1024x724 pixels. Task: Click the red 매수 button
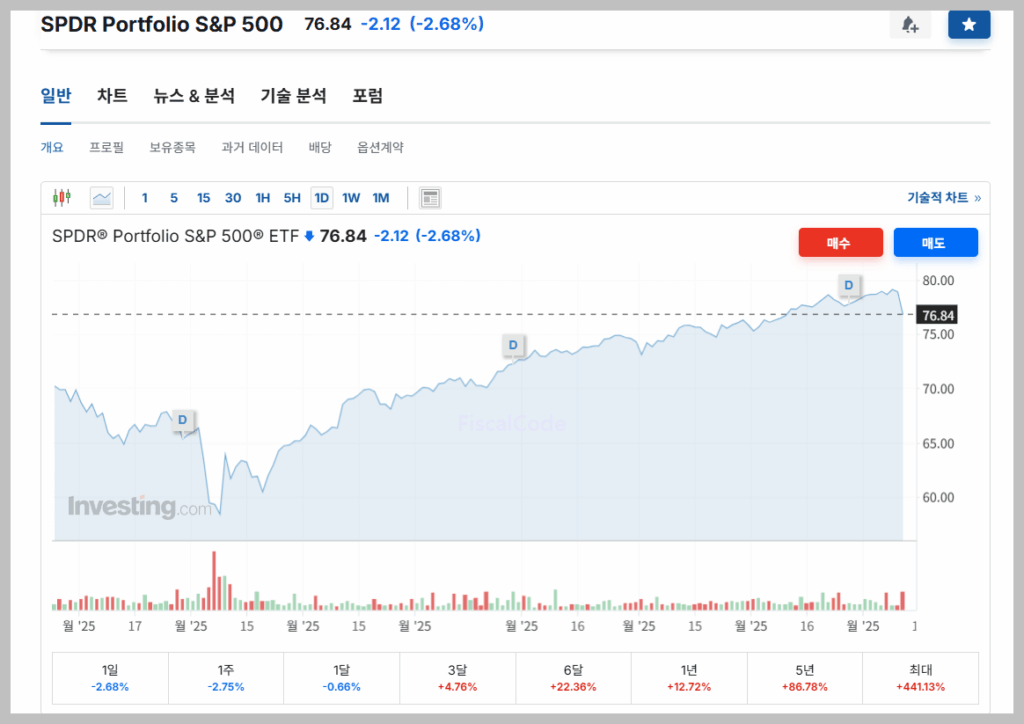(840, 243)
